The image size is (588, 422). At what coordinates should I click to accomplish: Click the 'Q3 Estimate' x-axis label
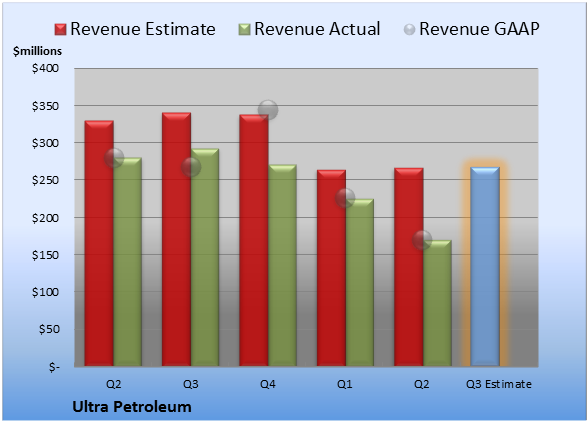coord(499,384)
